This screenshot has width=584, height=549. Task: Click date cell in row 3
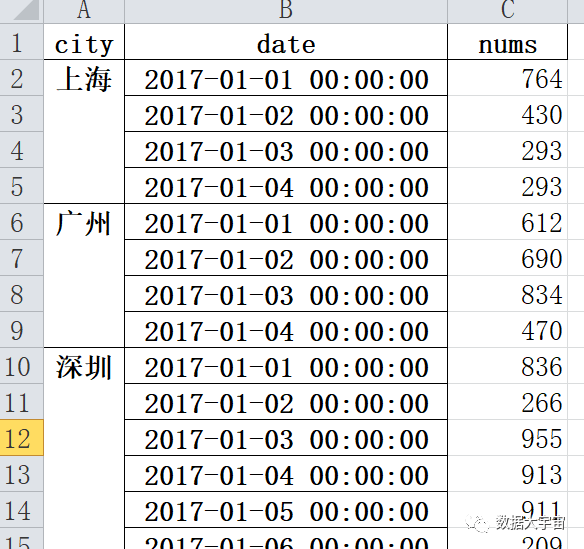286,114
